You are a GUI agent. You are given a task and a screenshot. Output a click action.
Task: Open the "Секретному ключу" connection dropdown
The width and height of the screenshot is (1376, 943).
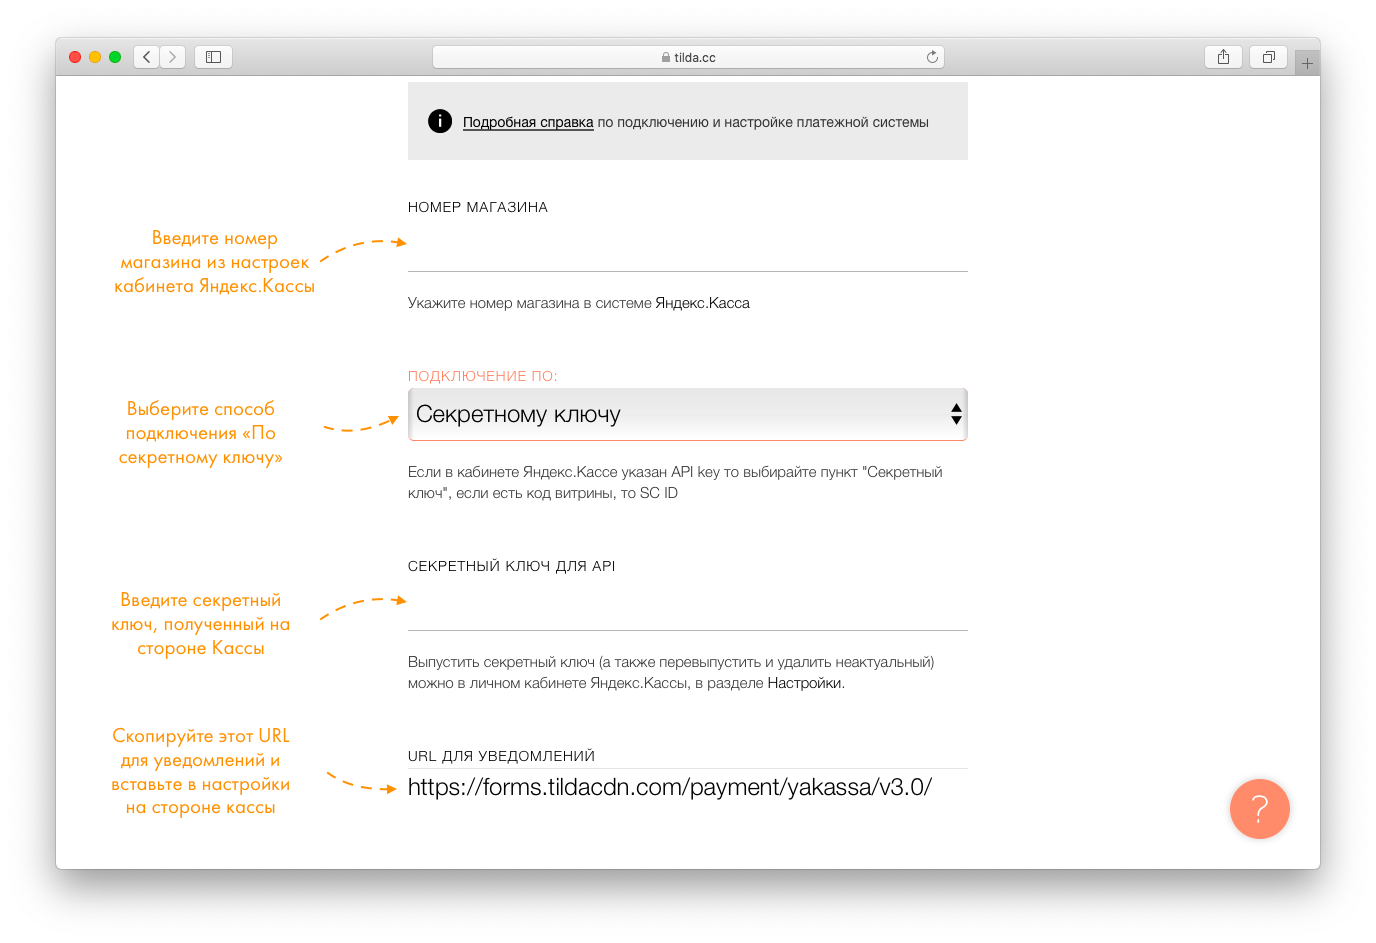click(x=688, y=414)
